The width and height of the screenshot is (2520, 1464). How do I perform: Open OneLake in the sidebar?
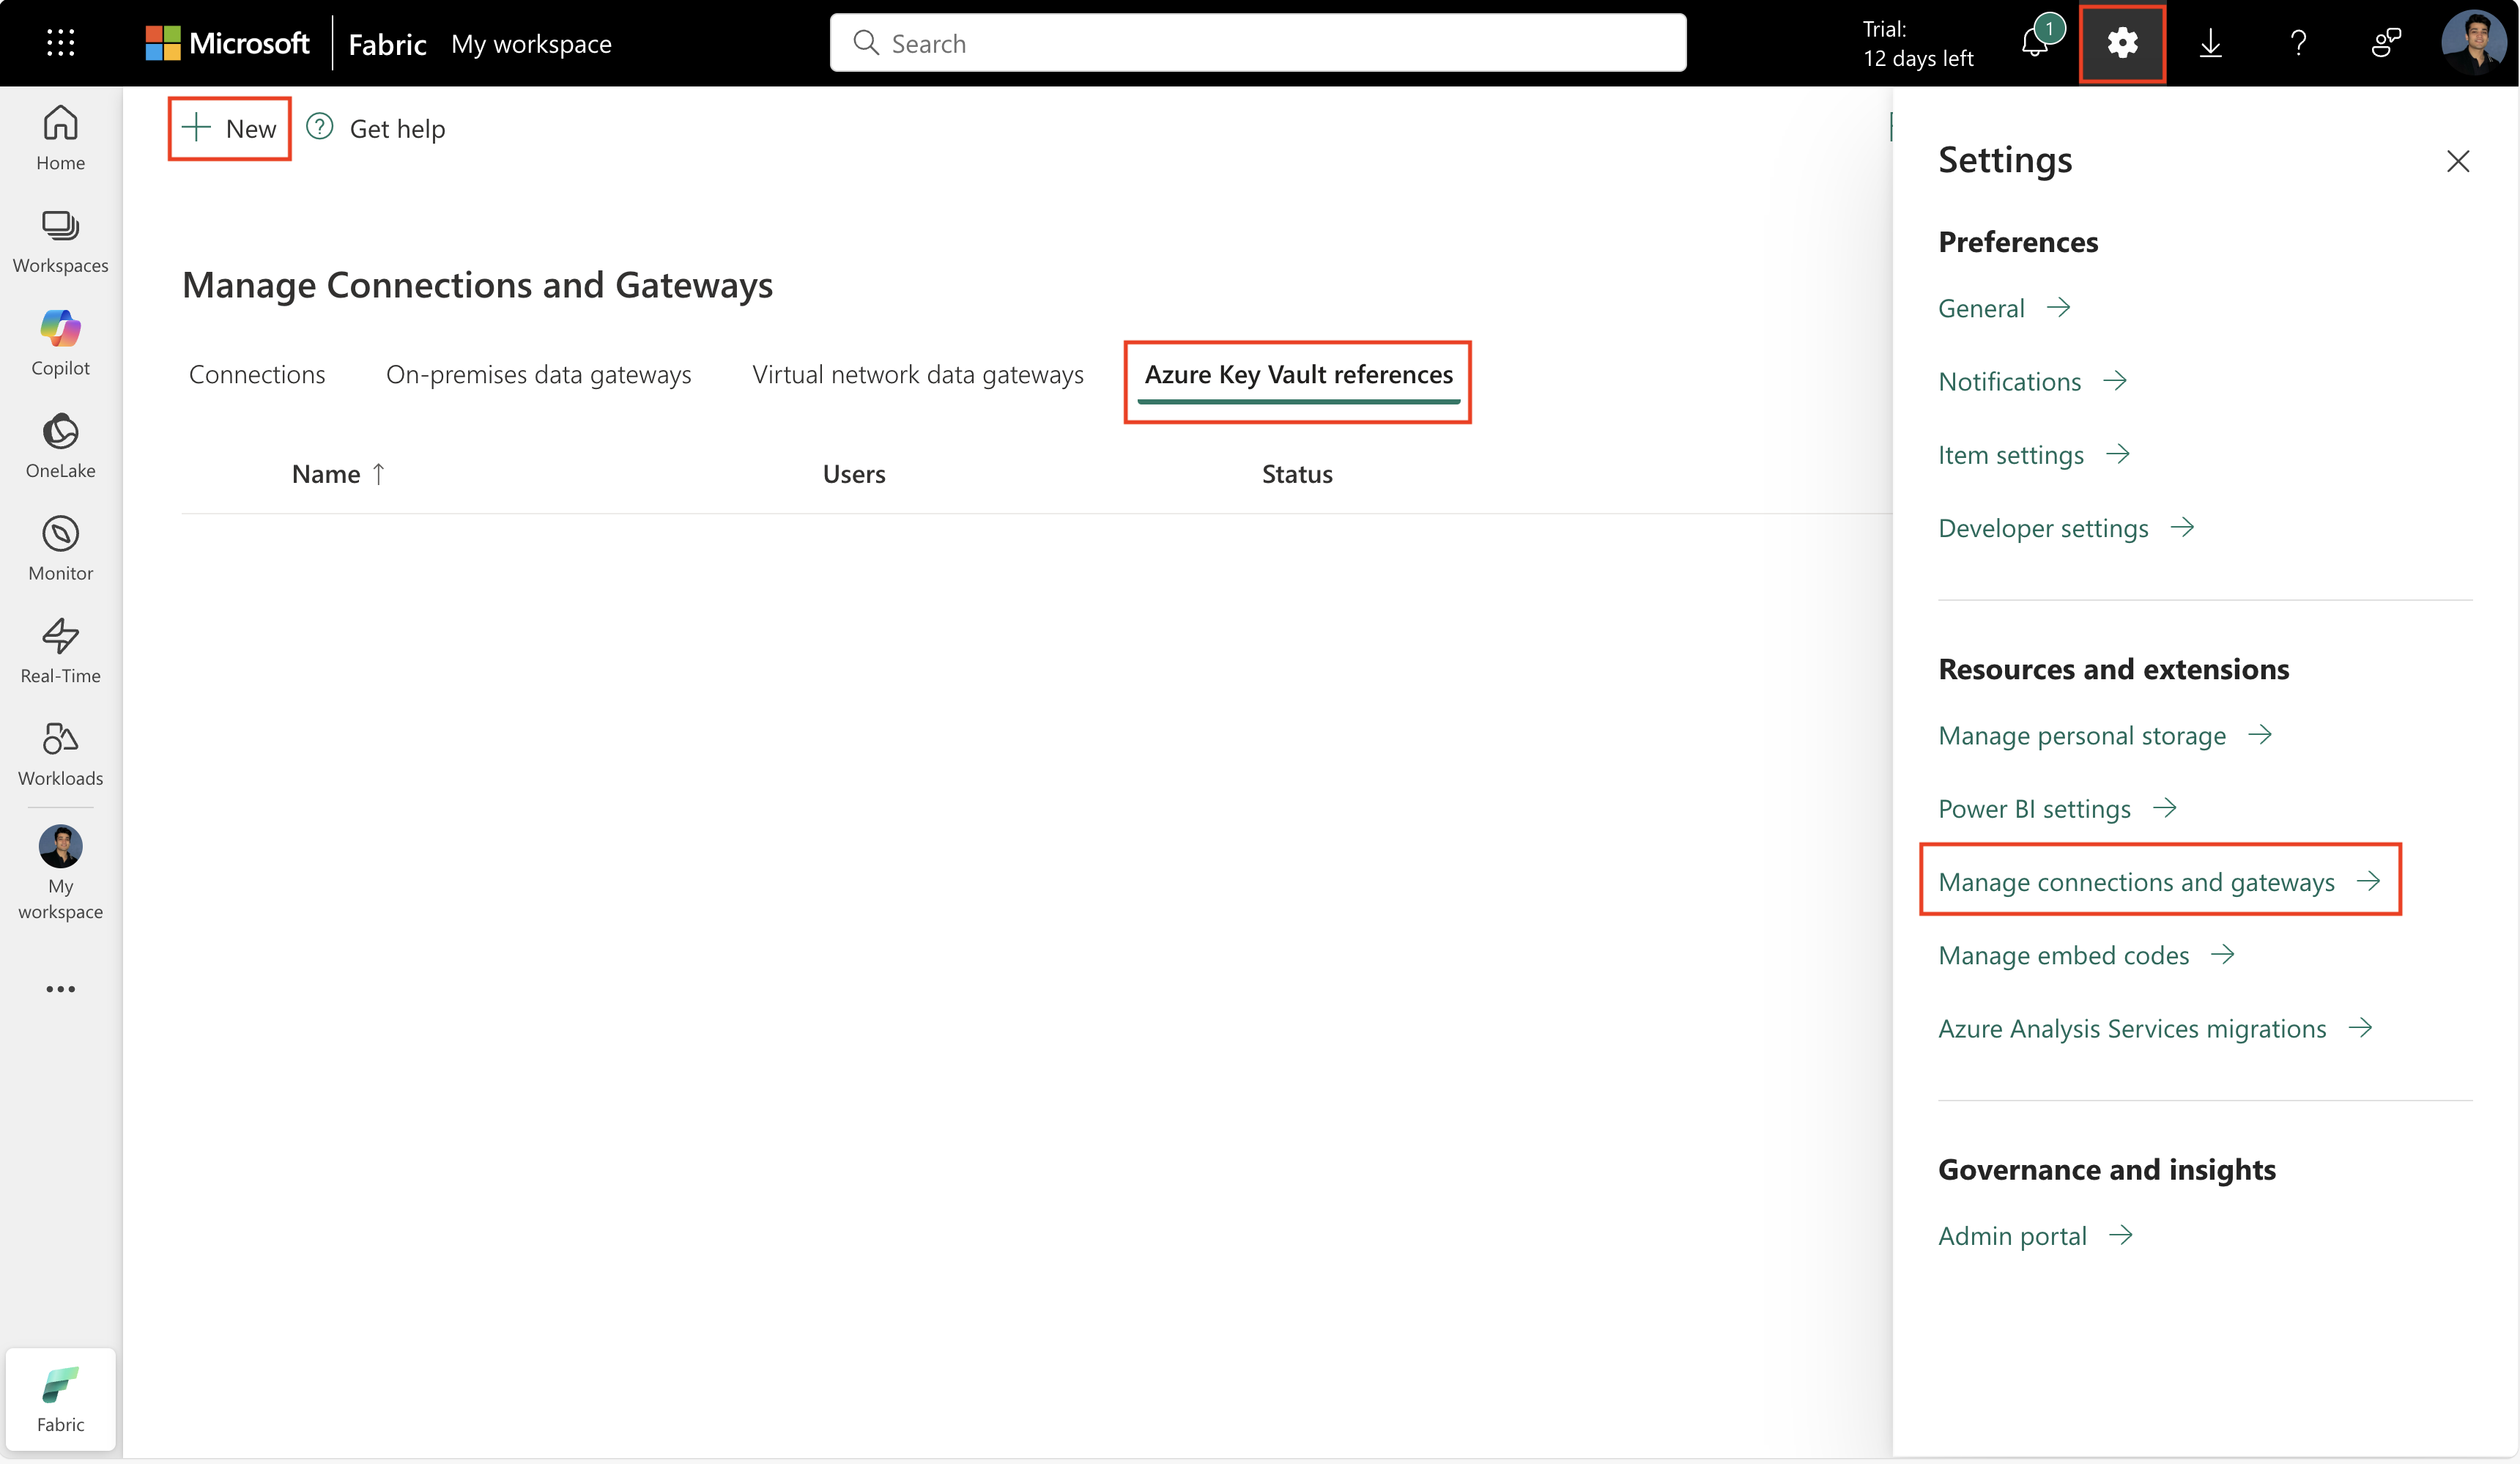59,445
